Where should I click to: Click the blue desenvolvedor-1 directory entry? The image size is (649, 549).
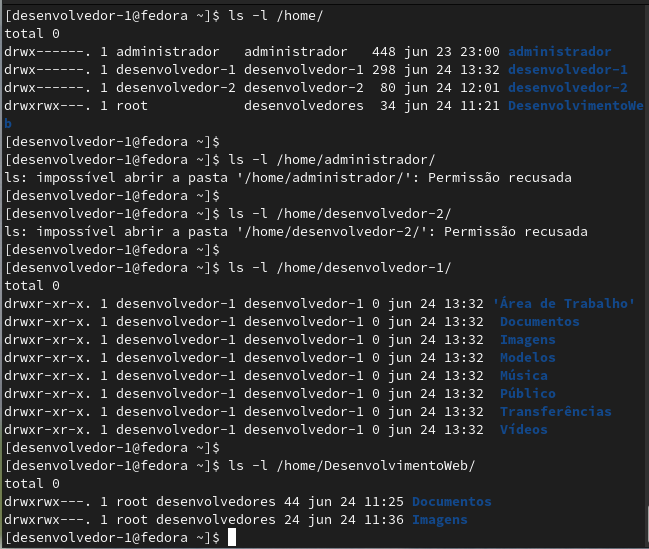(567, 70)
